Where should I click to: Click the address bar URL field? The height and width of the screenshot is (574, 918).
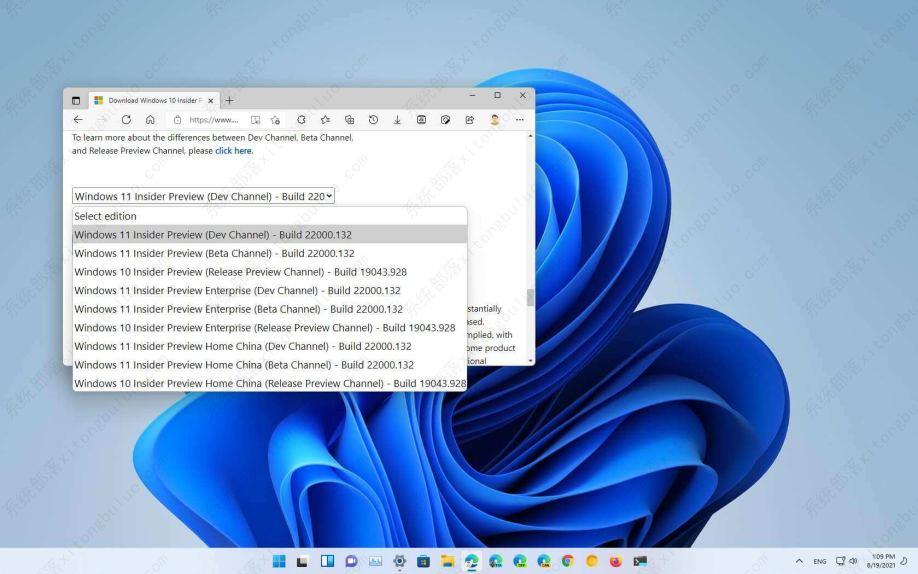(213, 119)
